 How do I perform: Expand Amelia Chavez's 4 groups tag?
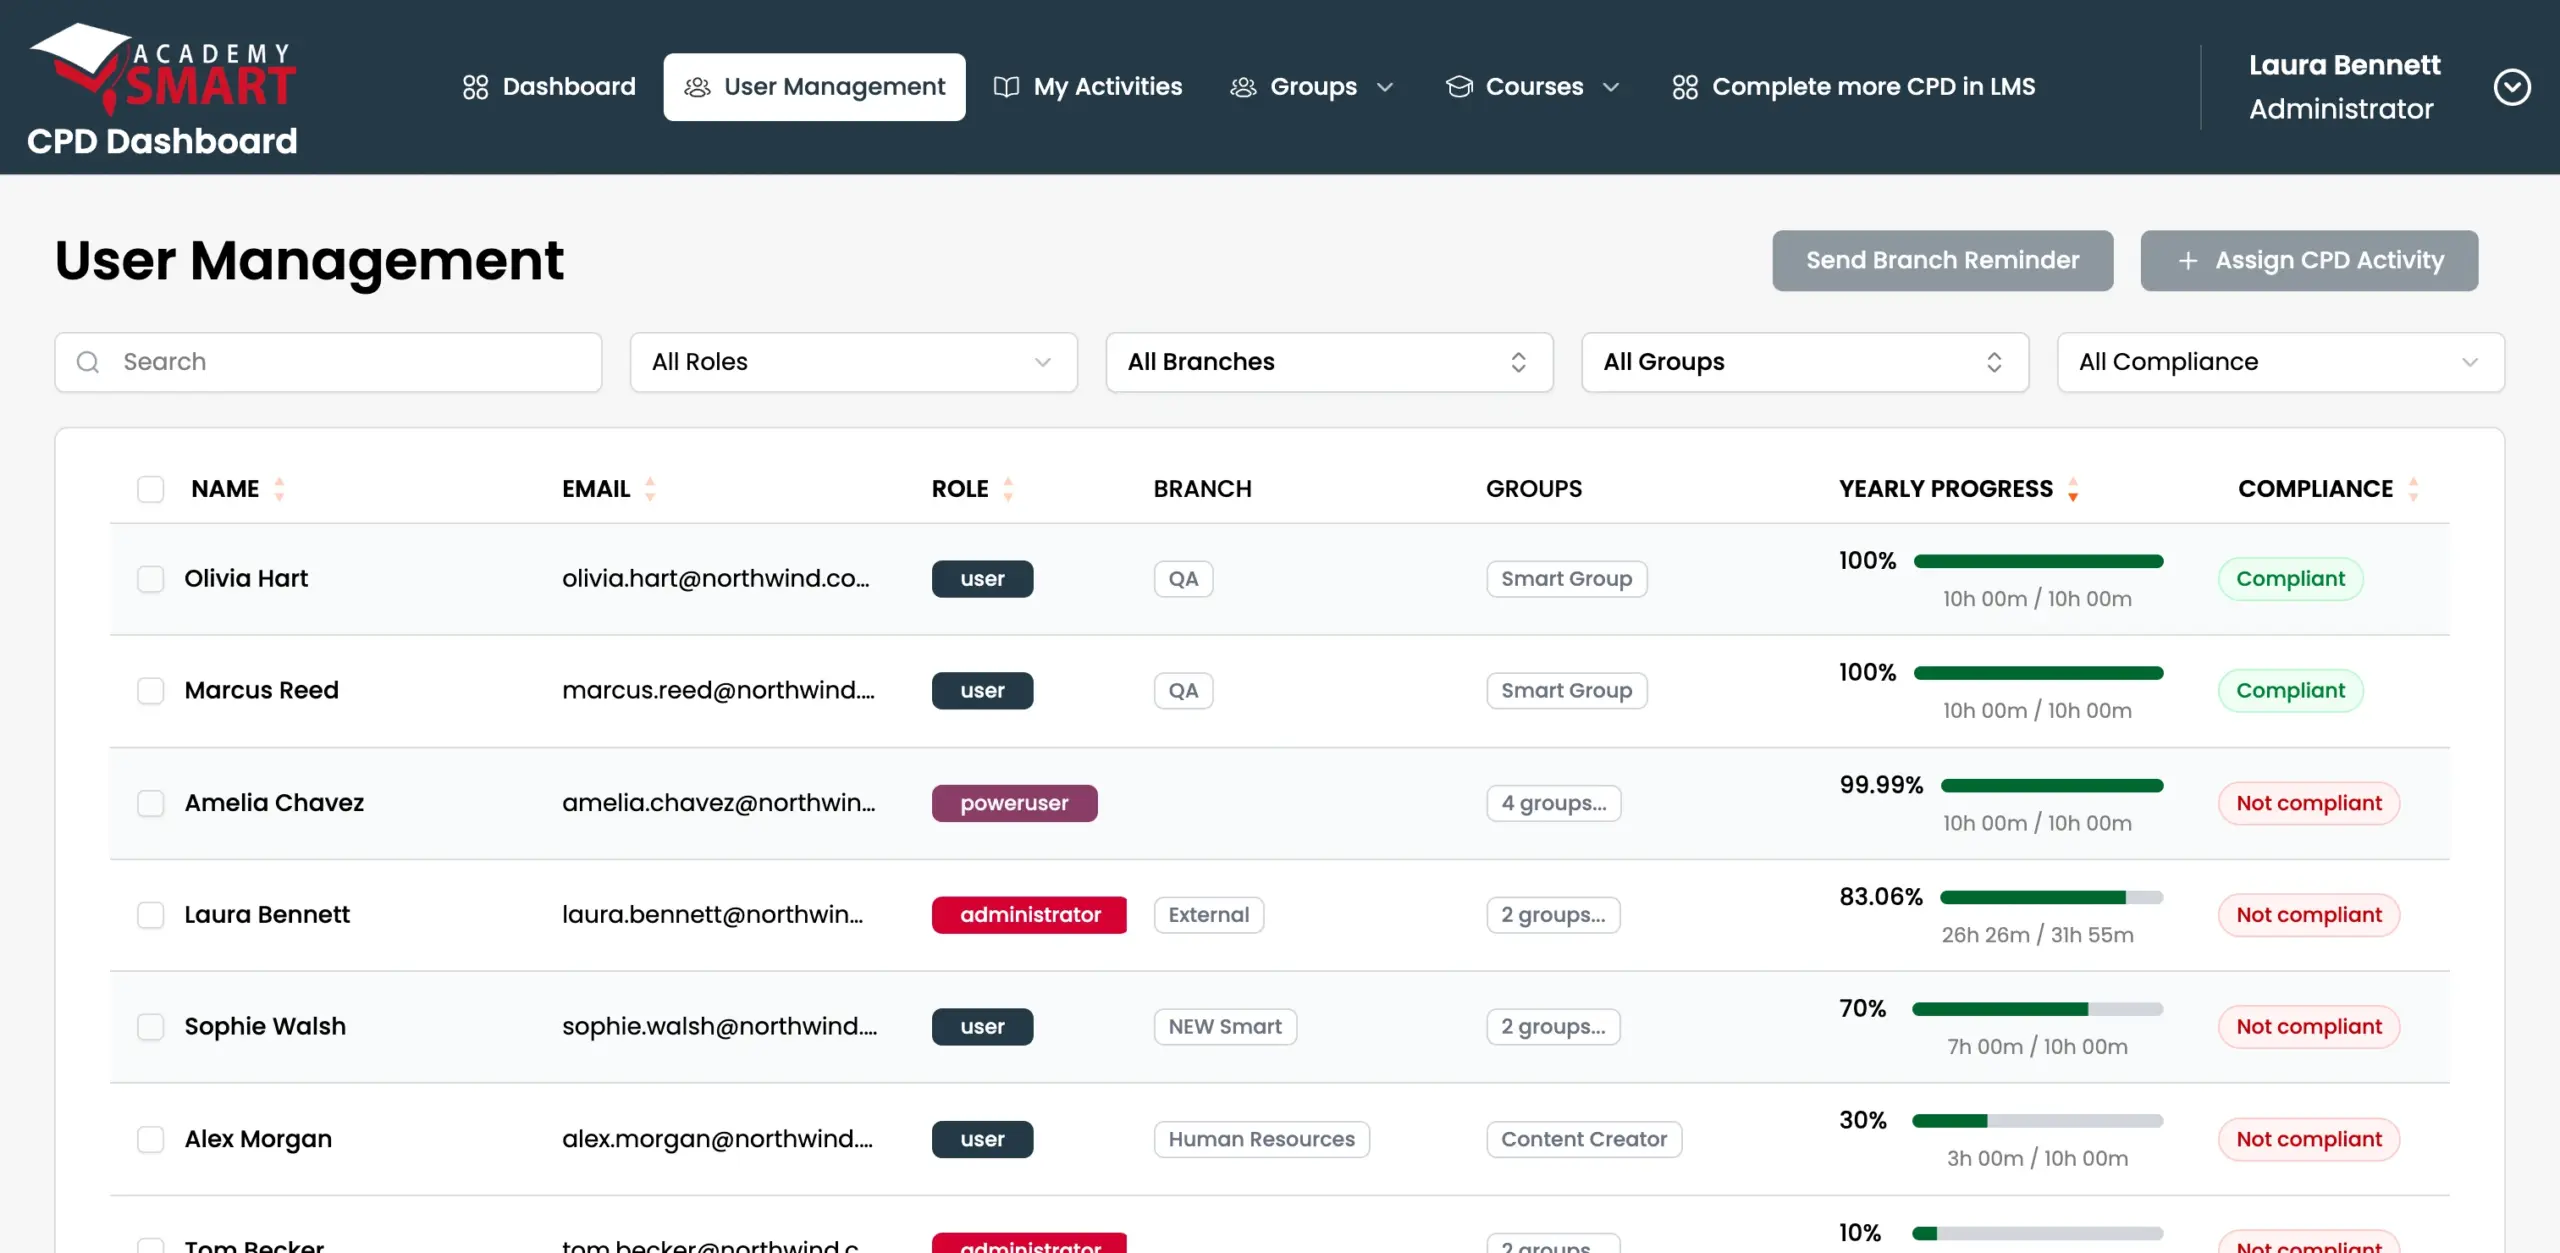coord(1553,803)
